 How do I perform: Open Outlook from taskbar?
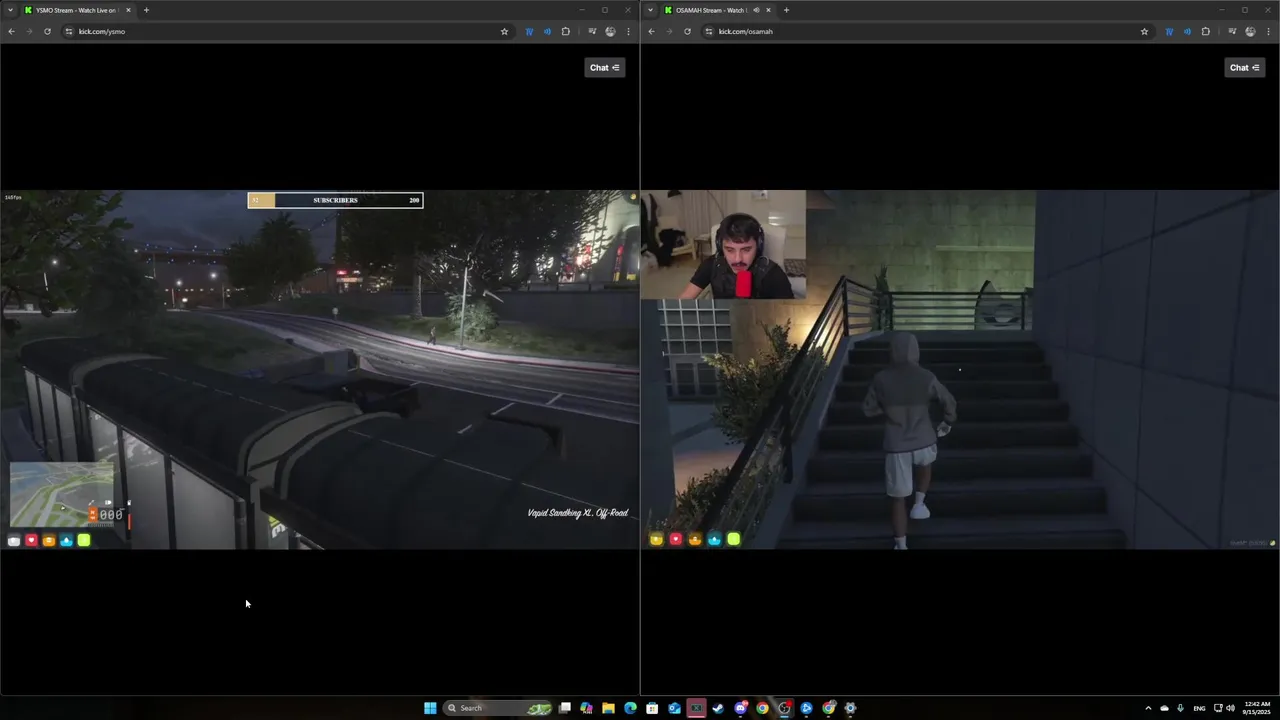[x=674, y=708]
